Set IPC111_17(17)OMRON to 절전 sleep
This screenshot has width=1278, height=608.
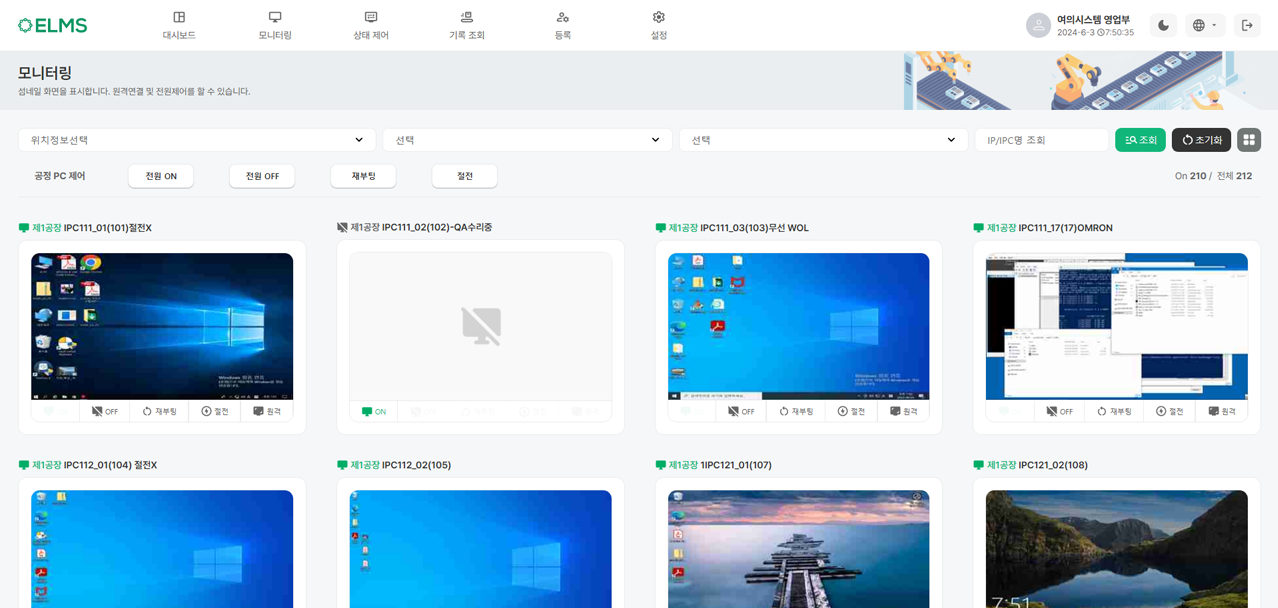point(1169,411)
